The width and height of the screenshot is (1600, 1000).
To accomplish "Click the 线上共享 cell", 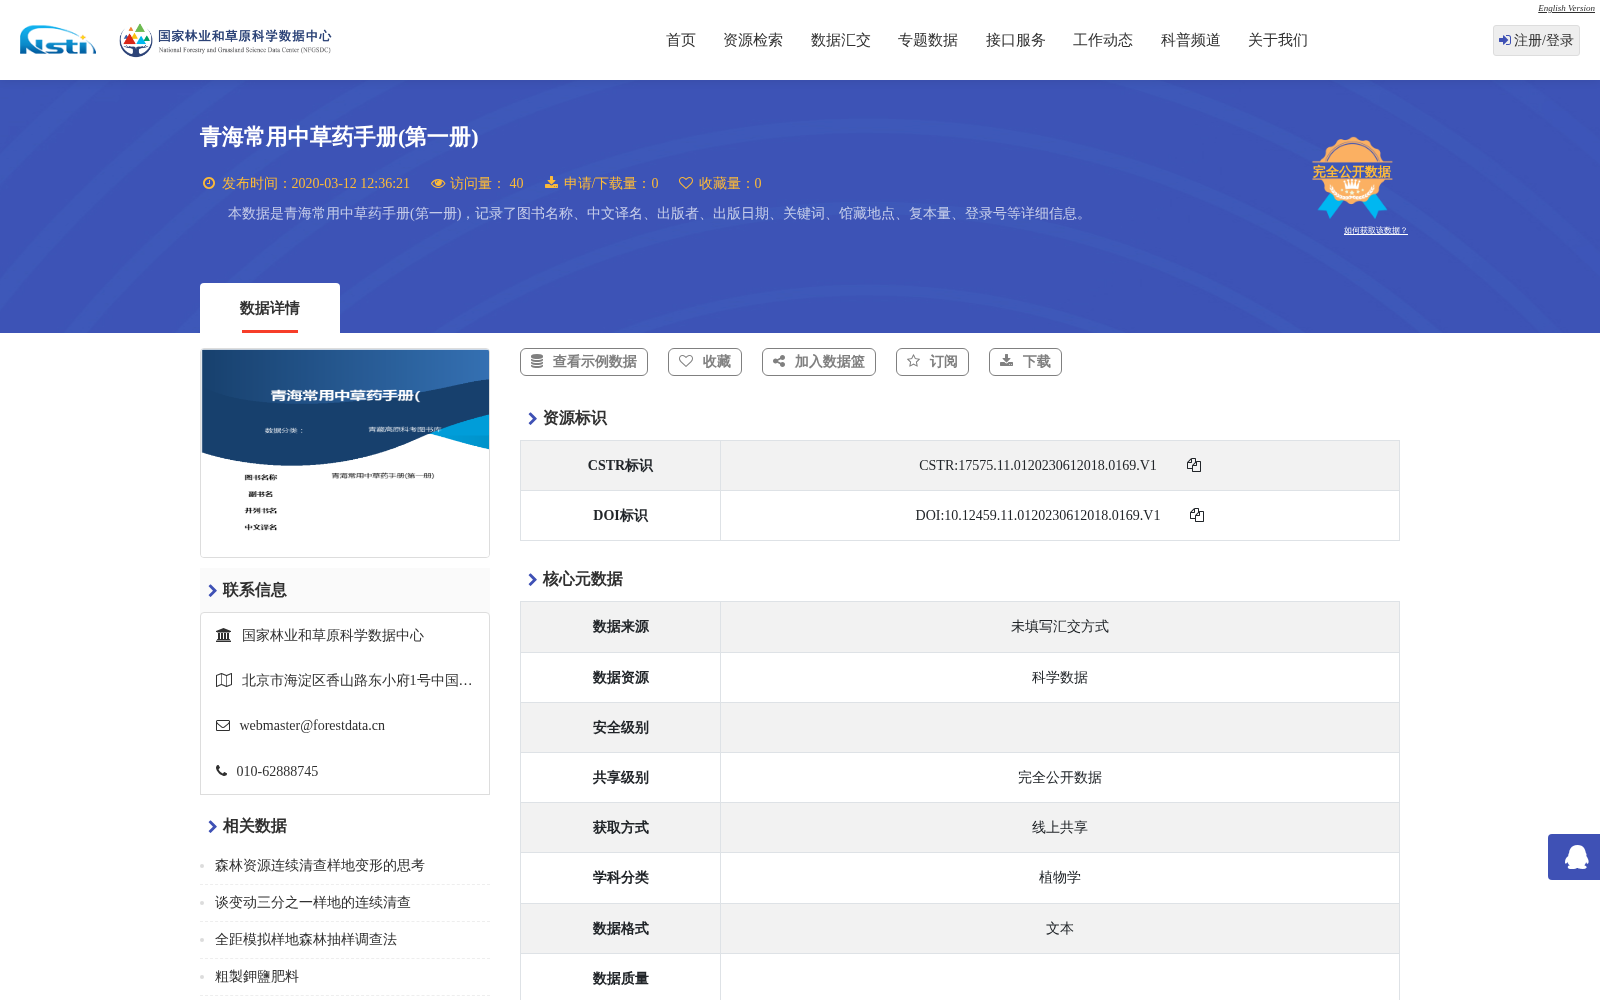I will point(1060,828).
